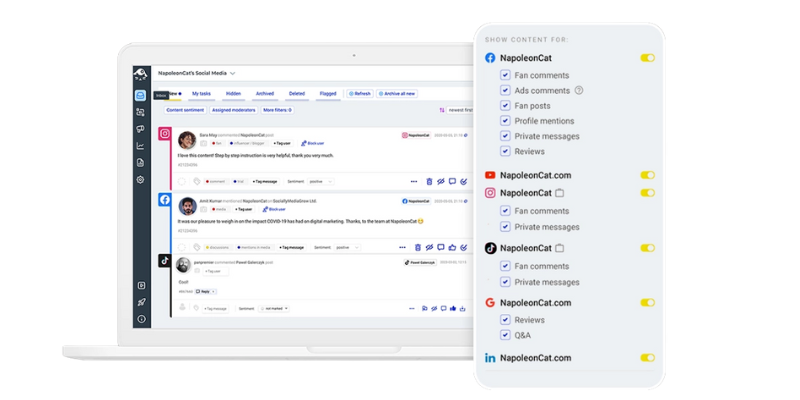Disable the LinkedIn NapoleonCat.com toggle
The image size is (800, 400).
pos(647,357)
